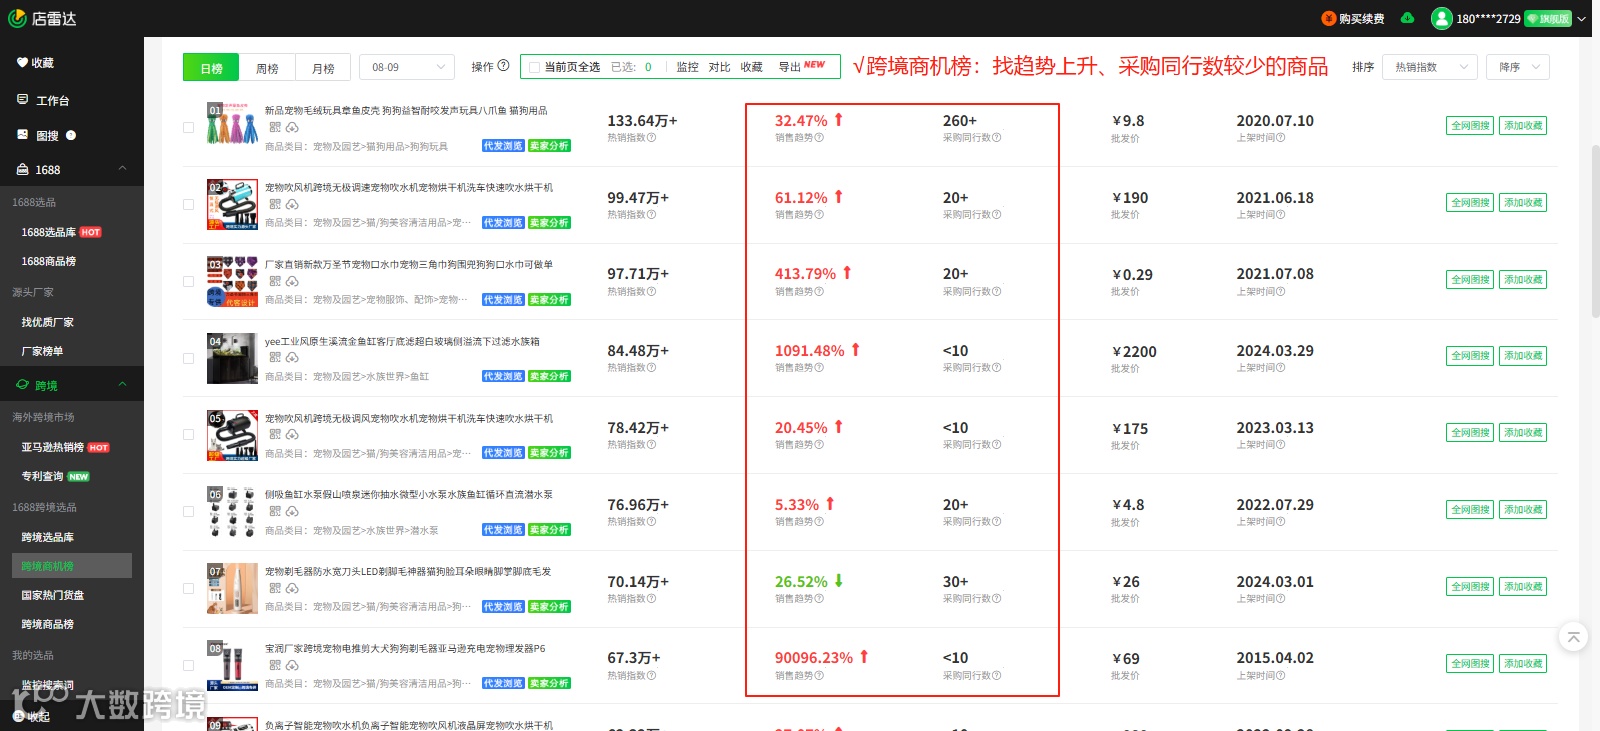1600x731 pixels.
Task: Tick the checkbox for product 02 pet dryer
Action: pyautogui.click(x=188, y=204)
